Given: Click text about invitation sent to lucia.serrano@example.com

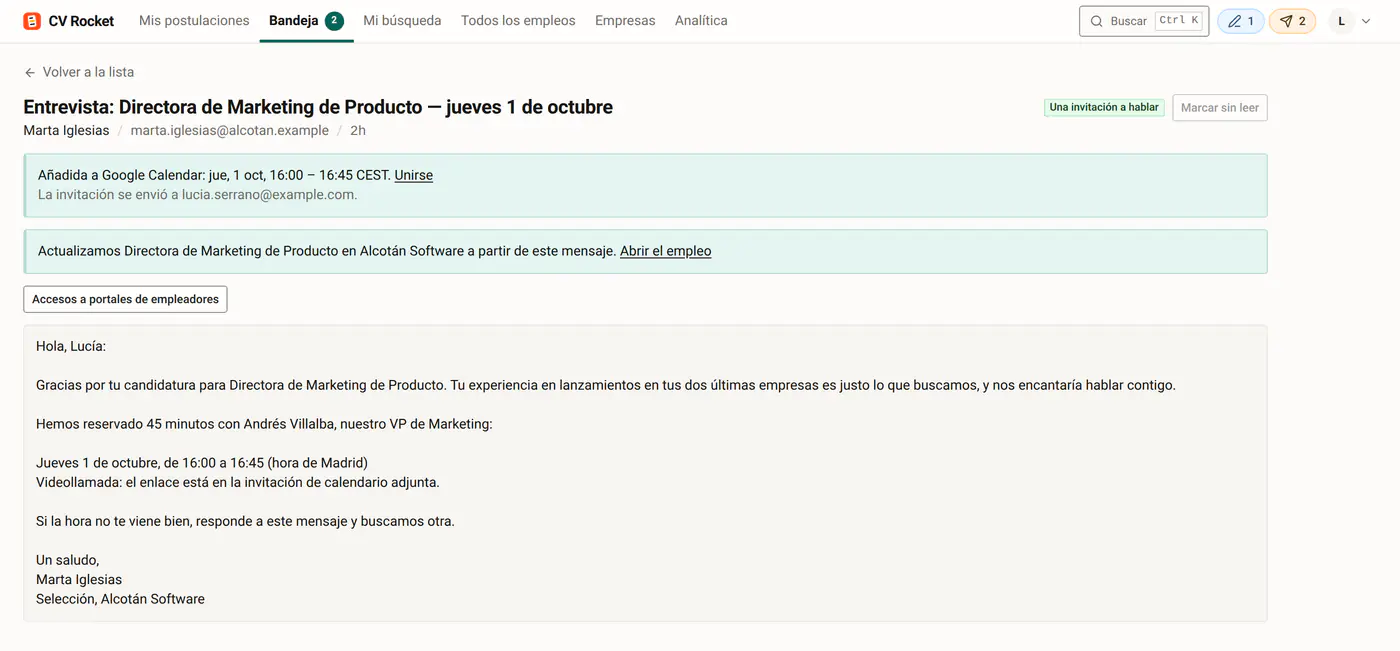Looking at the screenshot, I should [x=198, y=195].
